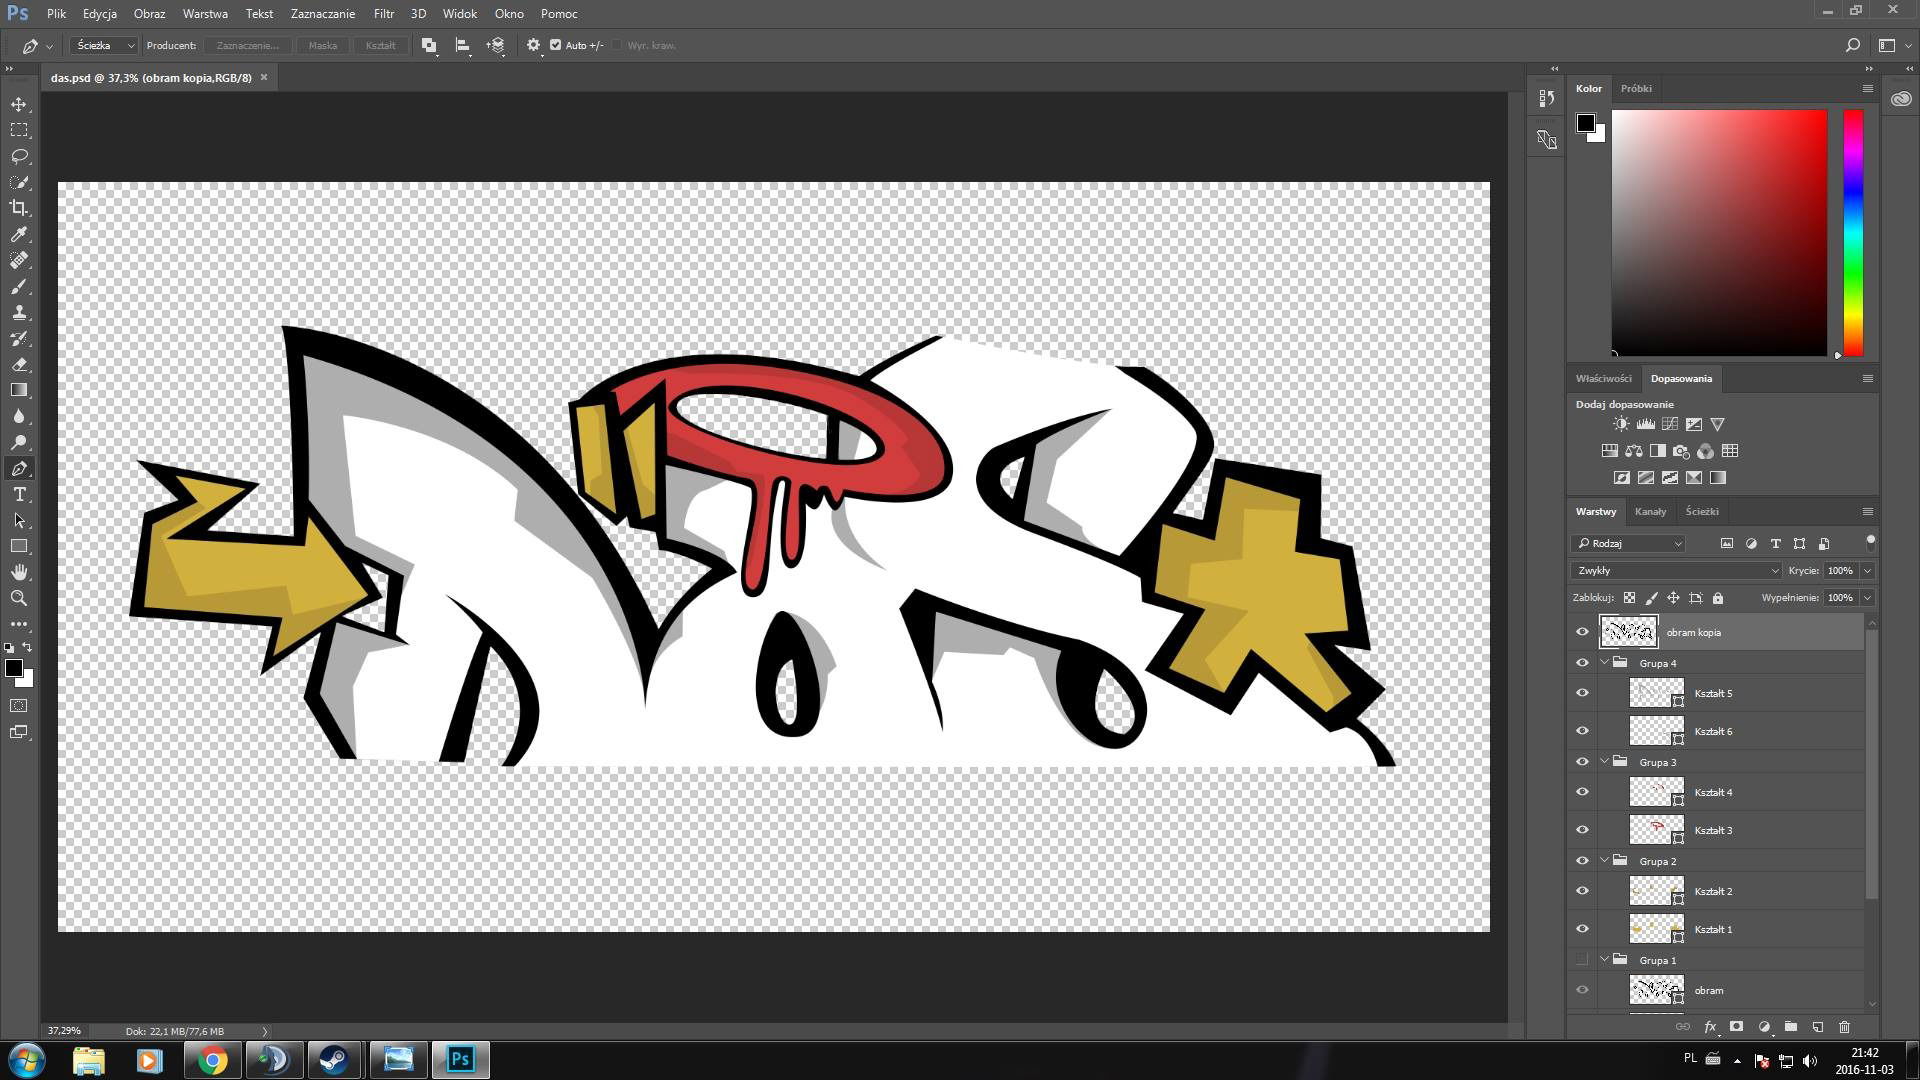Hide the obram kopia layer
The width and height of the screenshot is (1920, 1080).
point(1582,632)
